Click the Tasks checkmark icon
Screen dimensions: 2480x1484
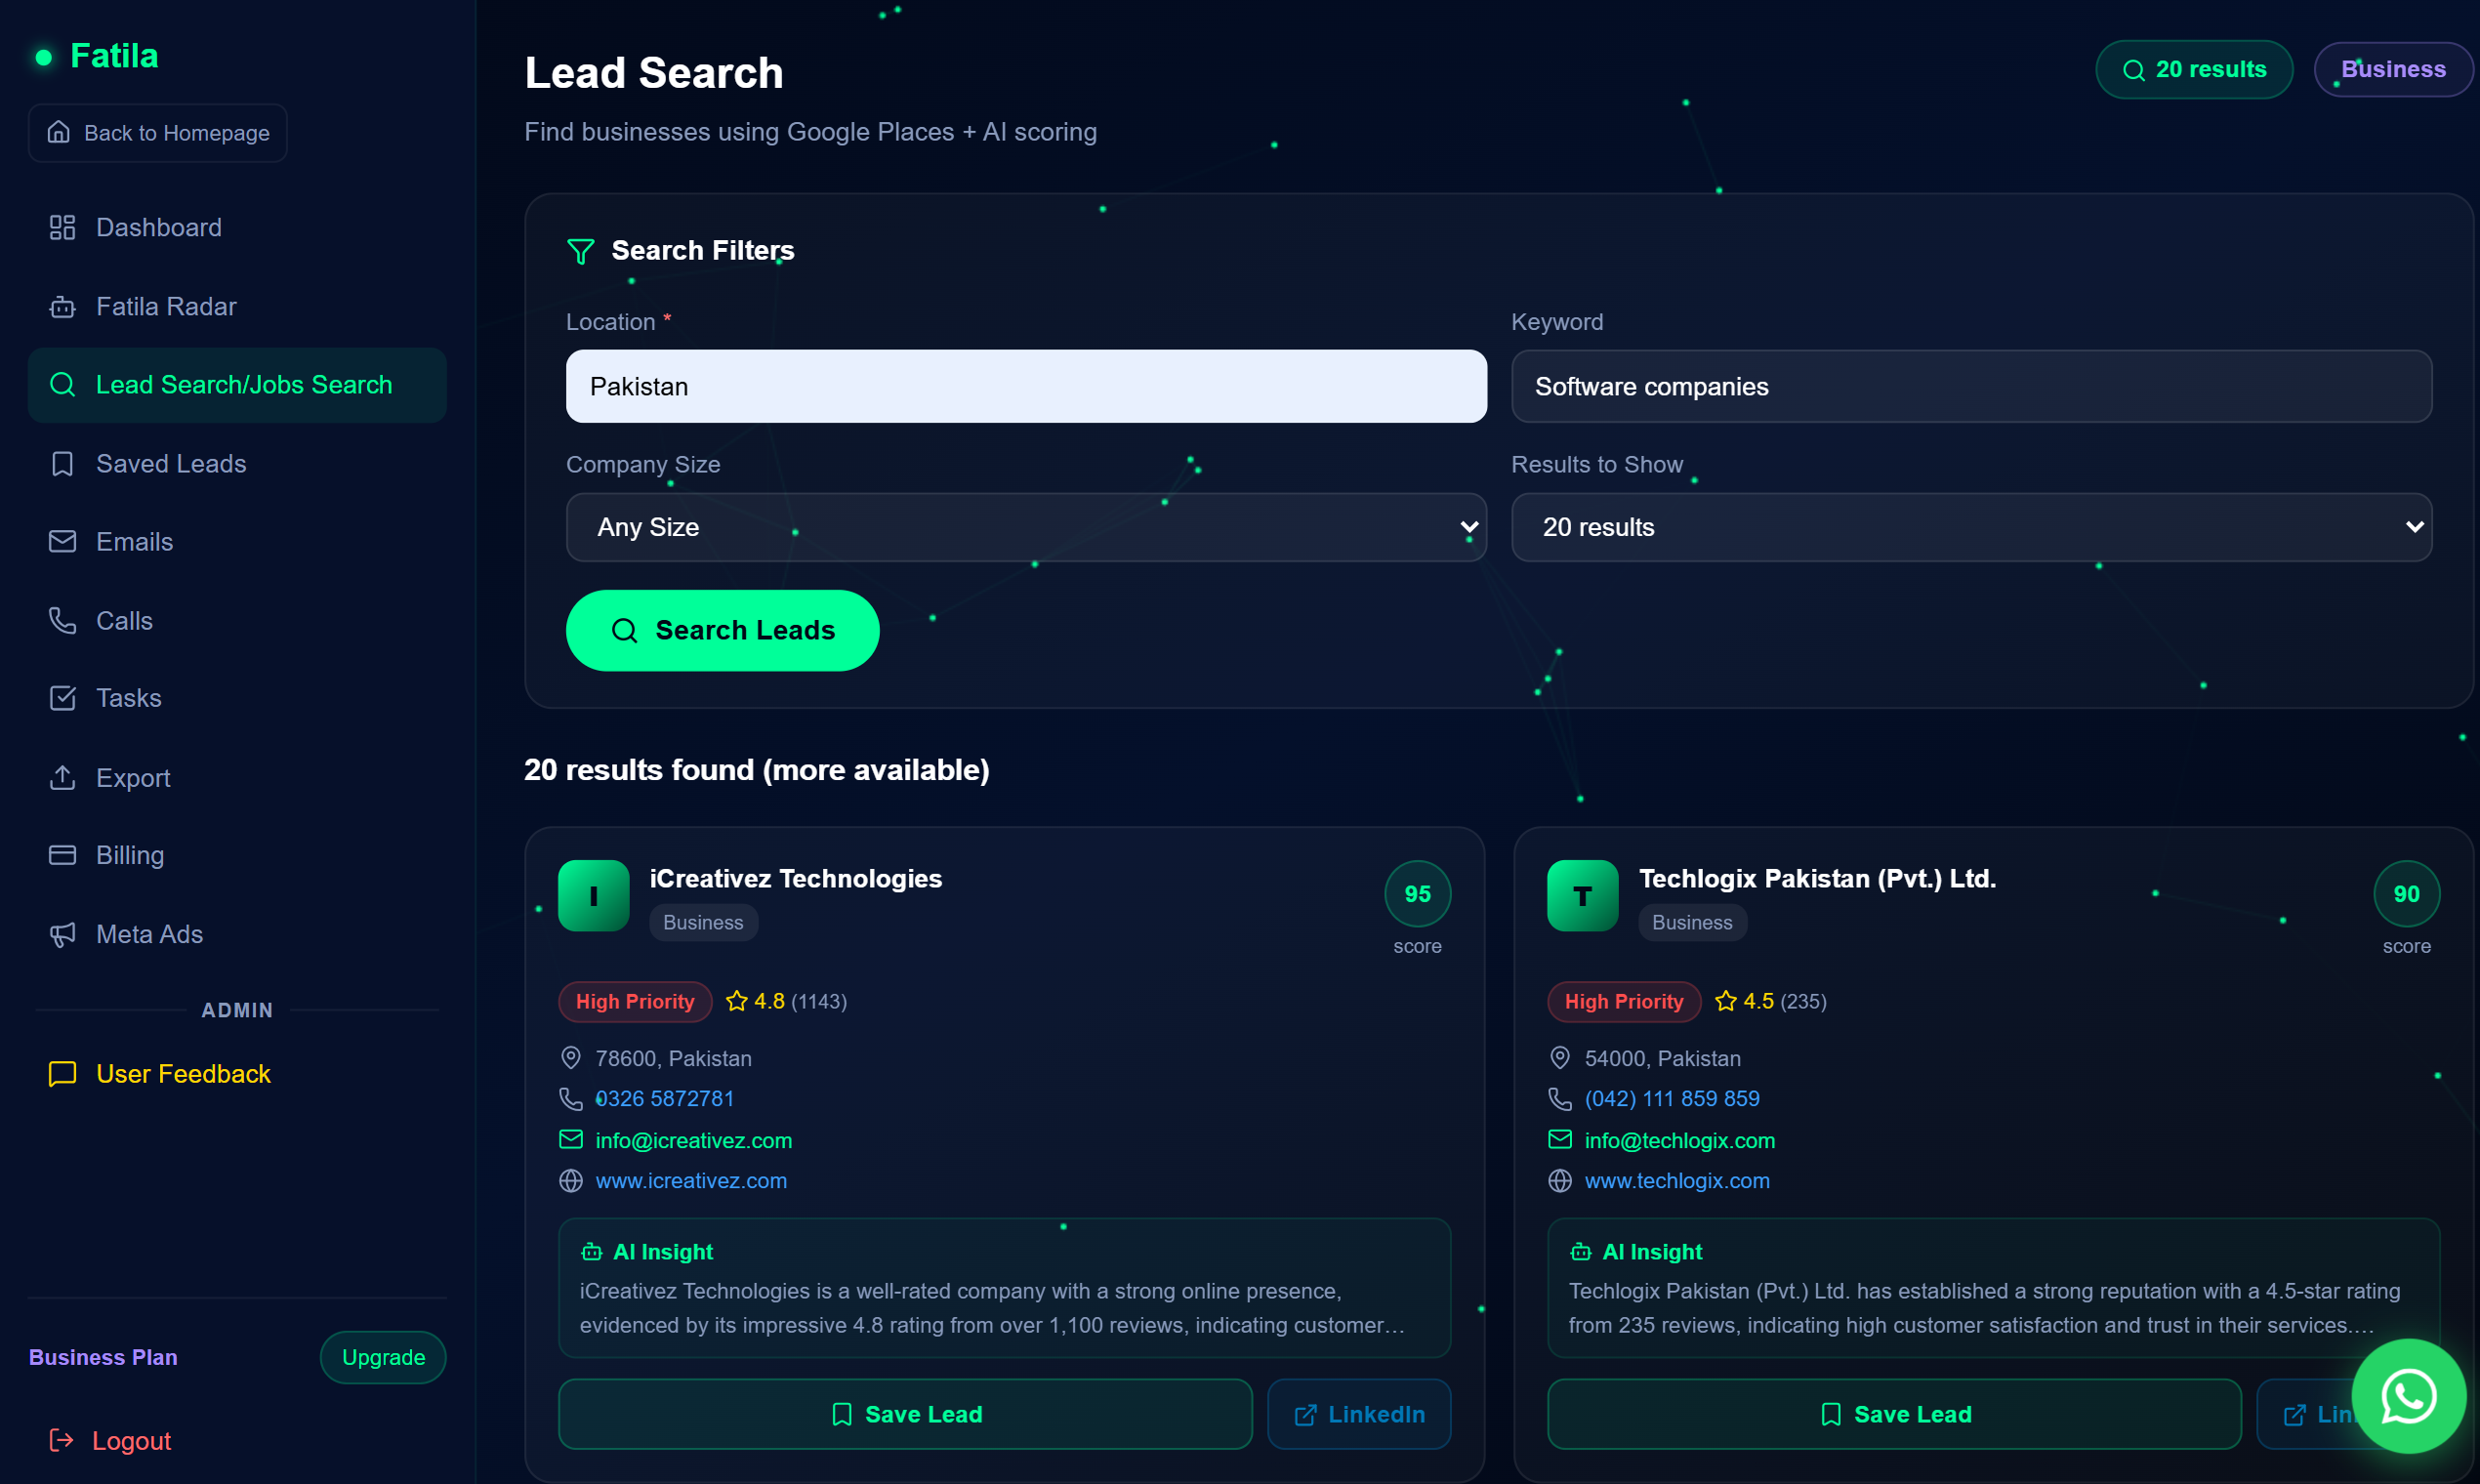point(62,698)
